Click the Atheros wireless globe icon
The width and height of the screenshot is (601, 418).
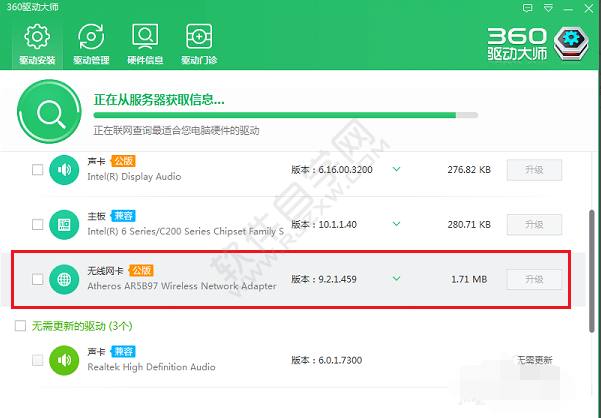pos(64,279)
